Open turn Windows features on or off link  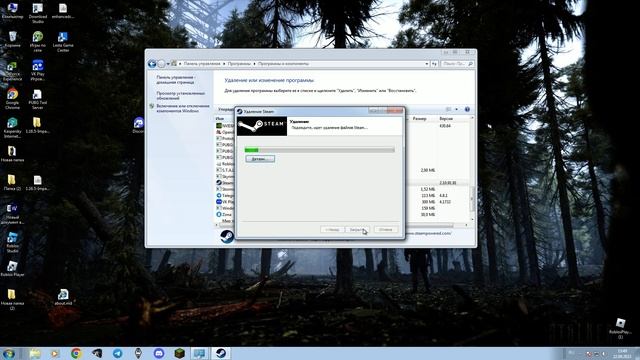pyautogui.click(x=182, y=108)
